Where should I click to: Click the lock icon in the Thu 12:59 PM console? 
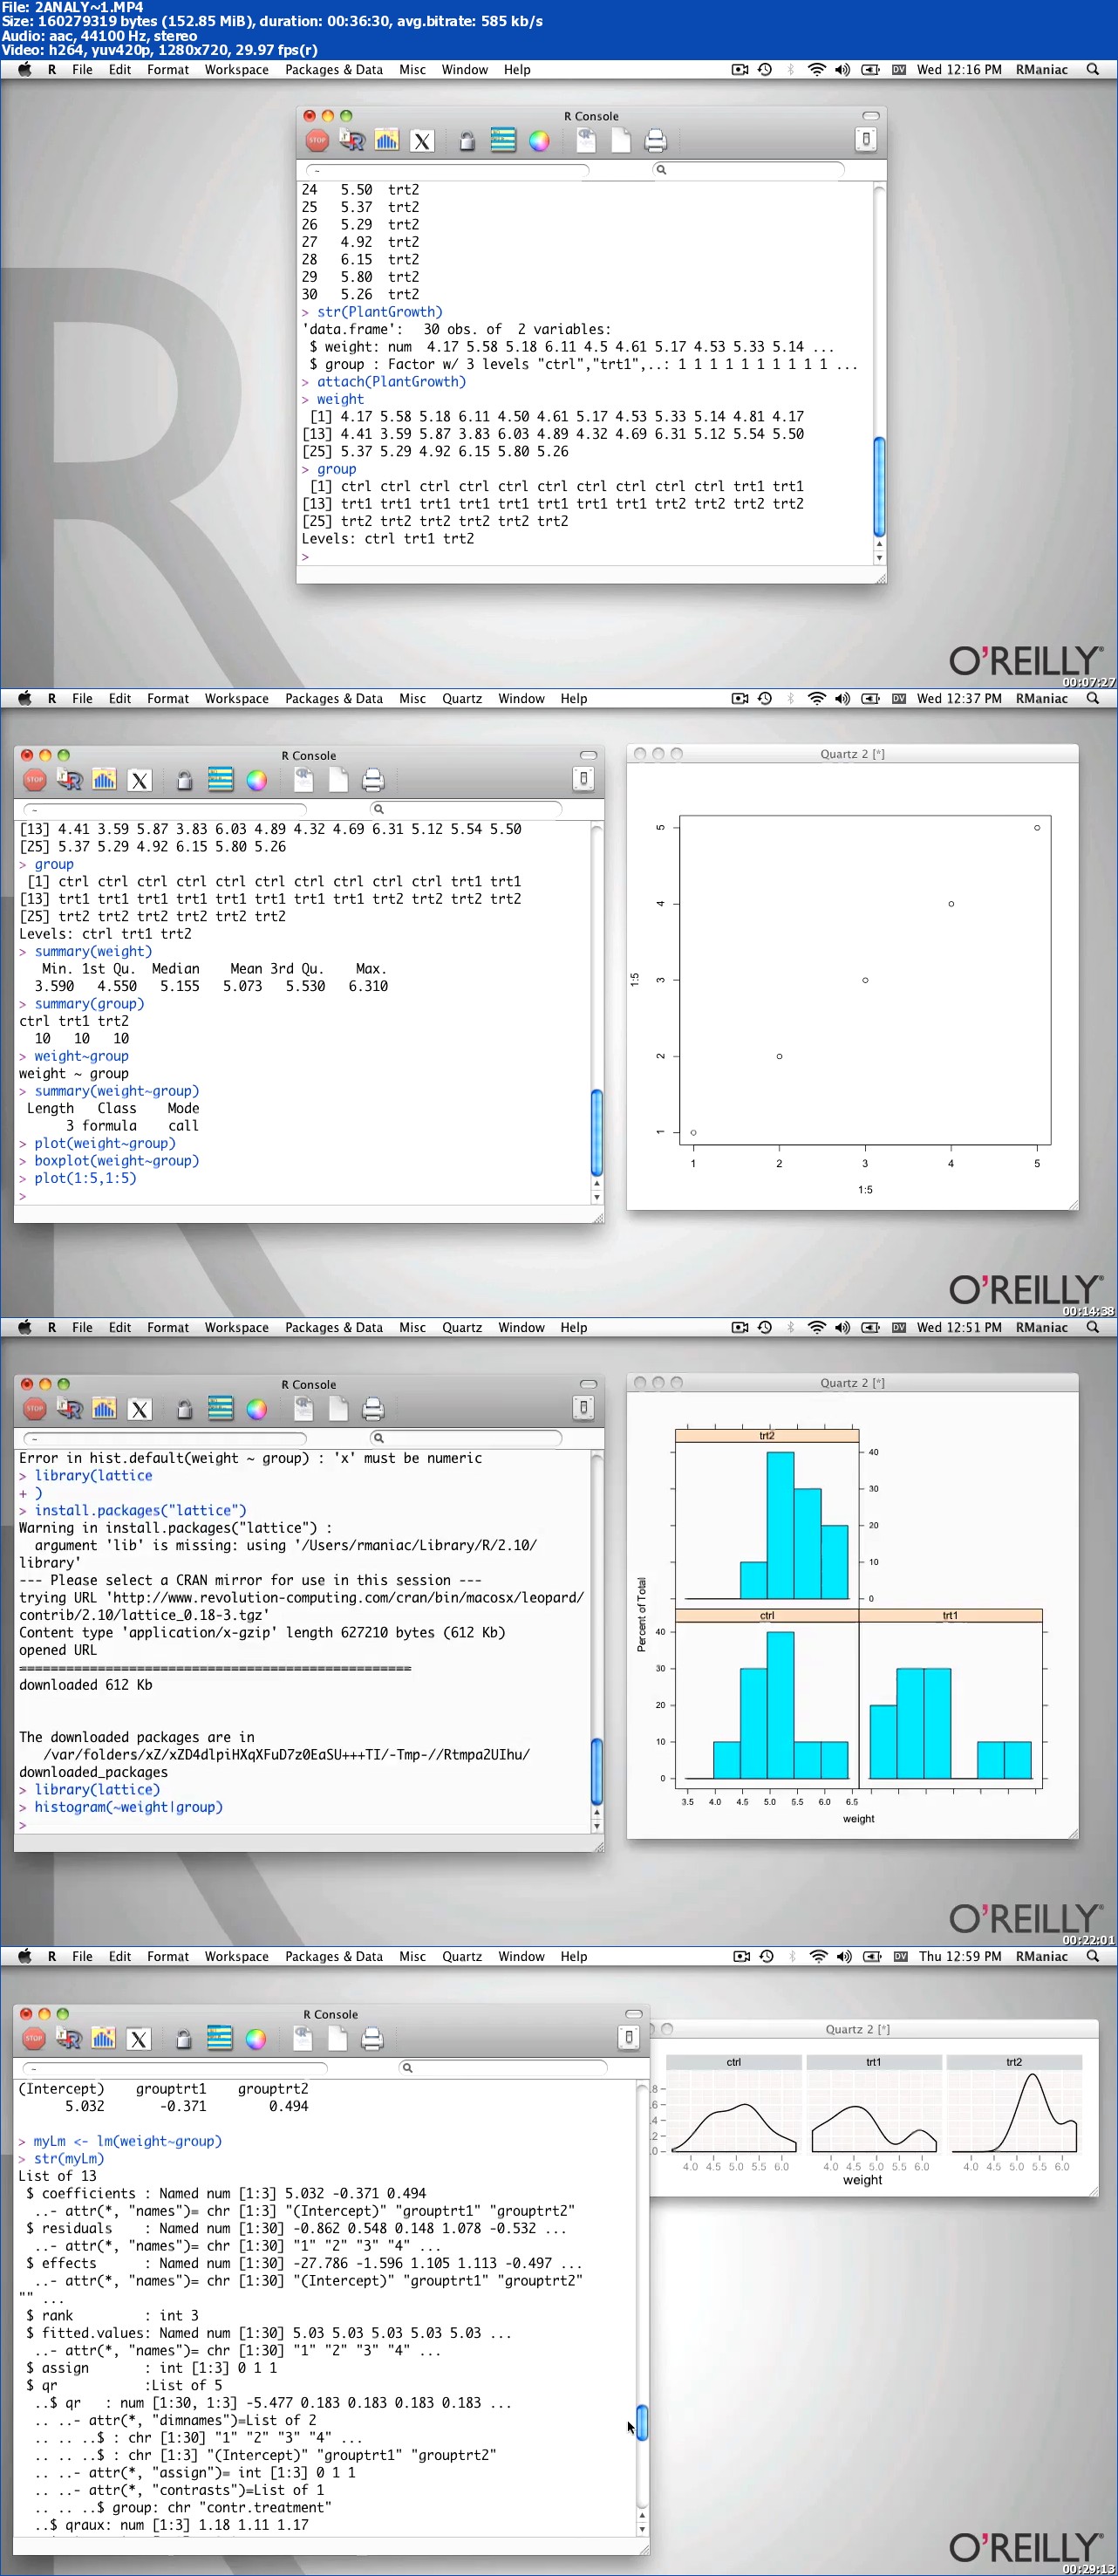(184, 2039)
